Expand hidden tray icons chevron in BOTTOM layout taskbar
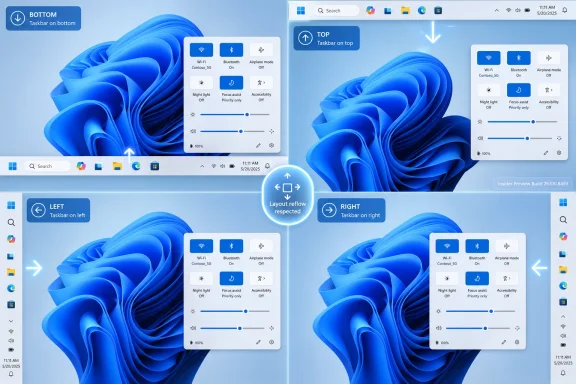 [x=202, y=166]
